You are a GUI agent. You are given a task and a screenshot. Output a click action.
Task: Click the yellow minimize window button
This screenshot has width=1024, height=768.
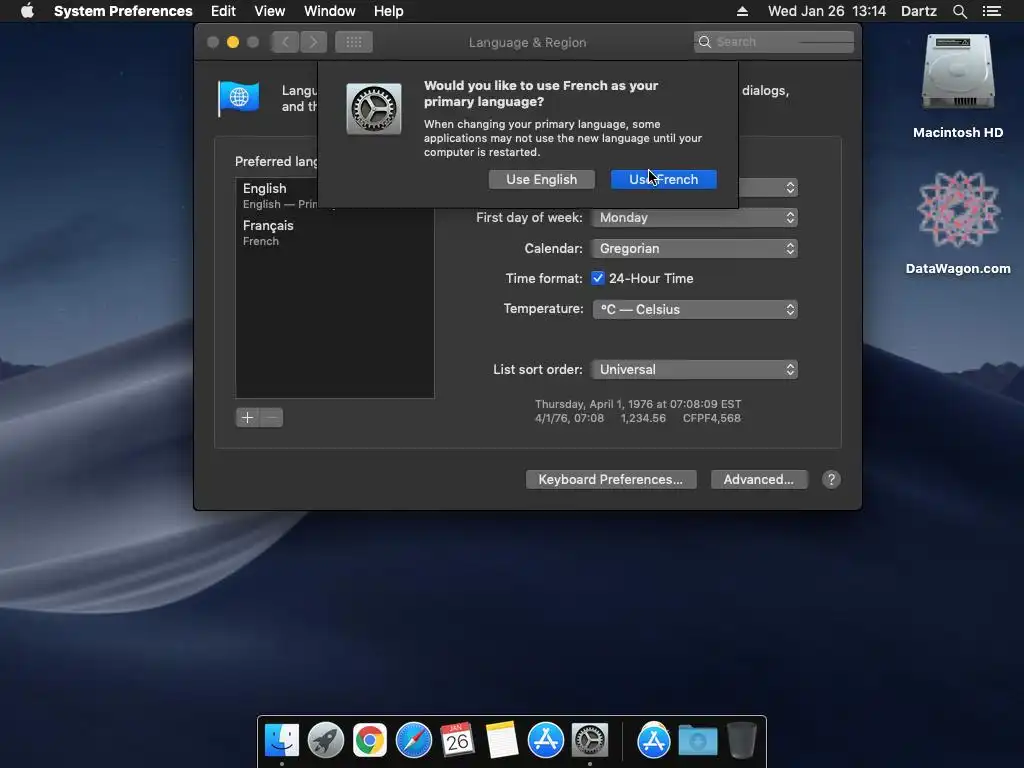[232, 42]
